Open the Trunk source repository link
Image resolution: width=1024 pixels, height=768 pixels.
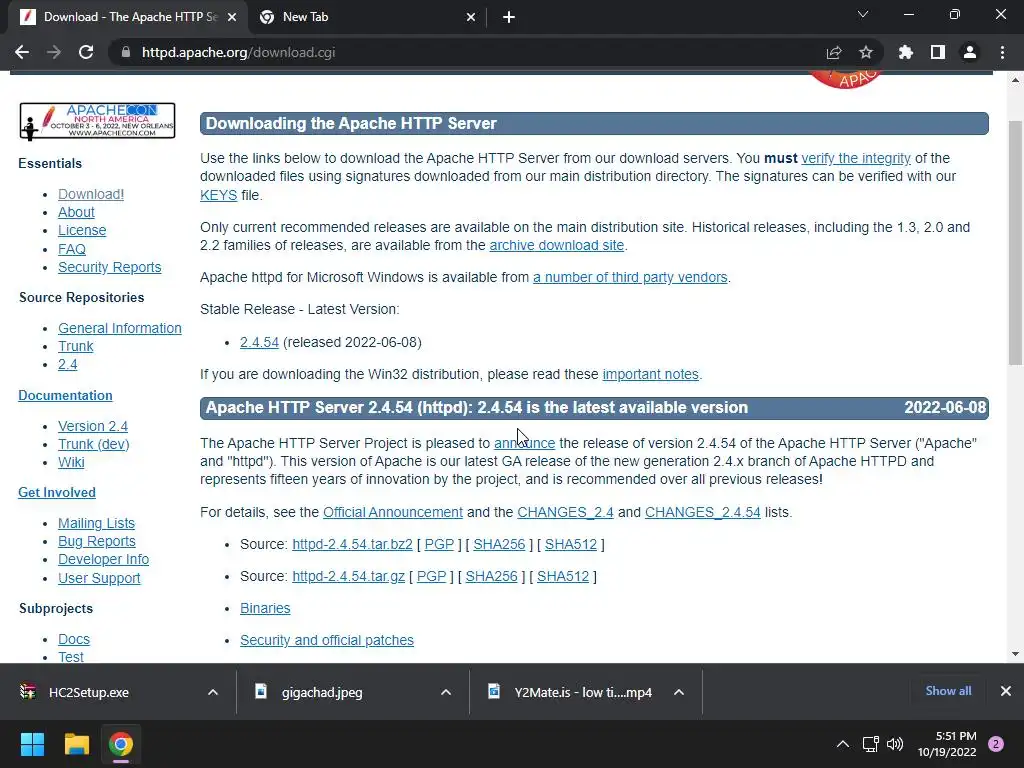(76, 346)
